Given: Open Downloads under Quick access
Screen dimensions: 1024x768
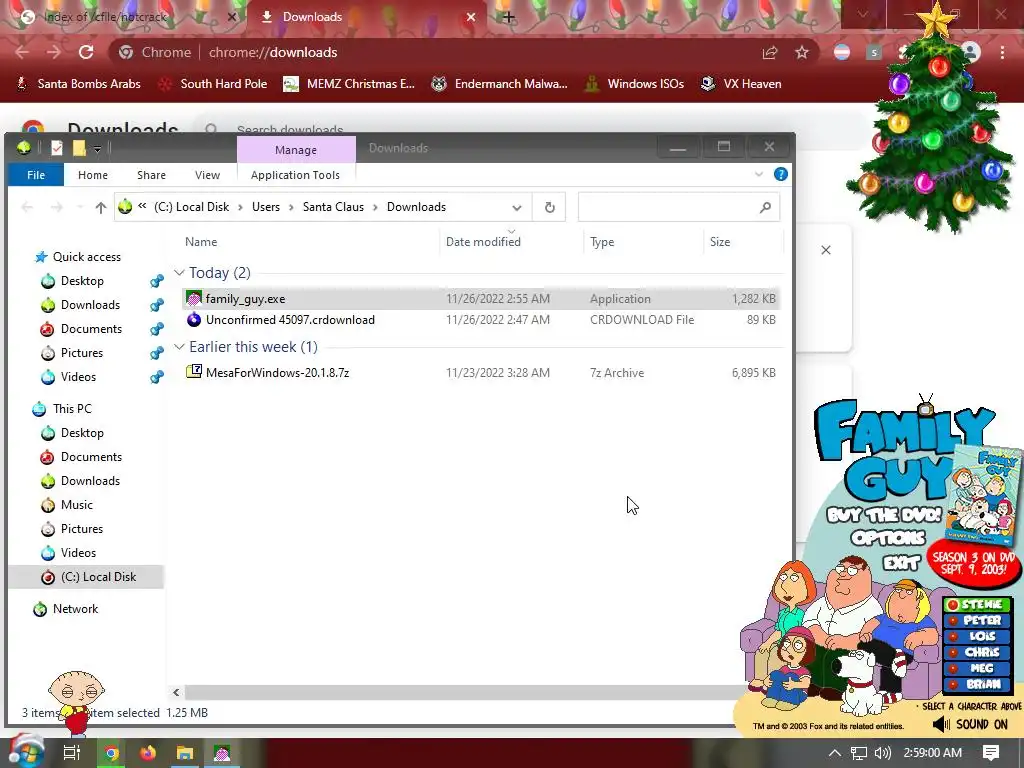Looking at the screenshot, I should coord(90,305).
